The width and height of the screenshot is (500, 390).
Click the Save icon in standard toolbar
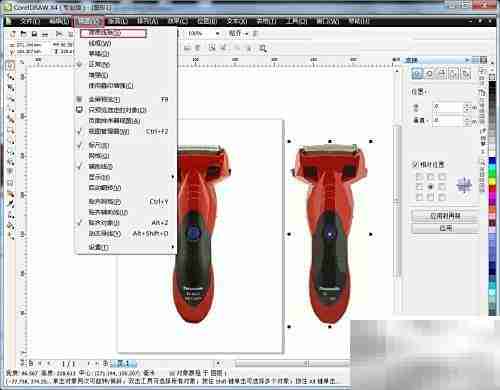click(34, 34)
